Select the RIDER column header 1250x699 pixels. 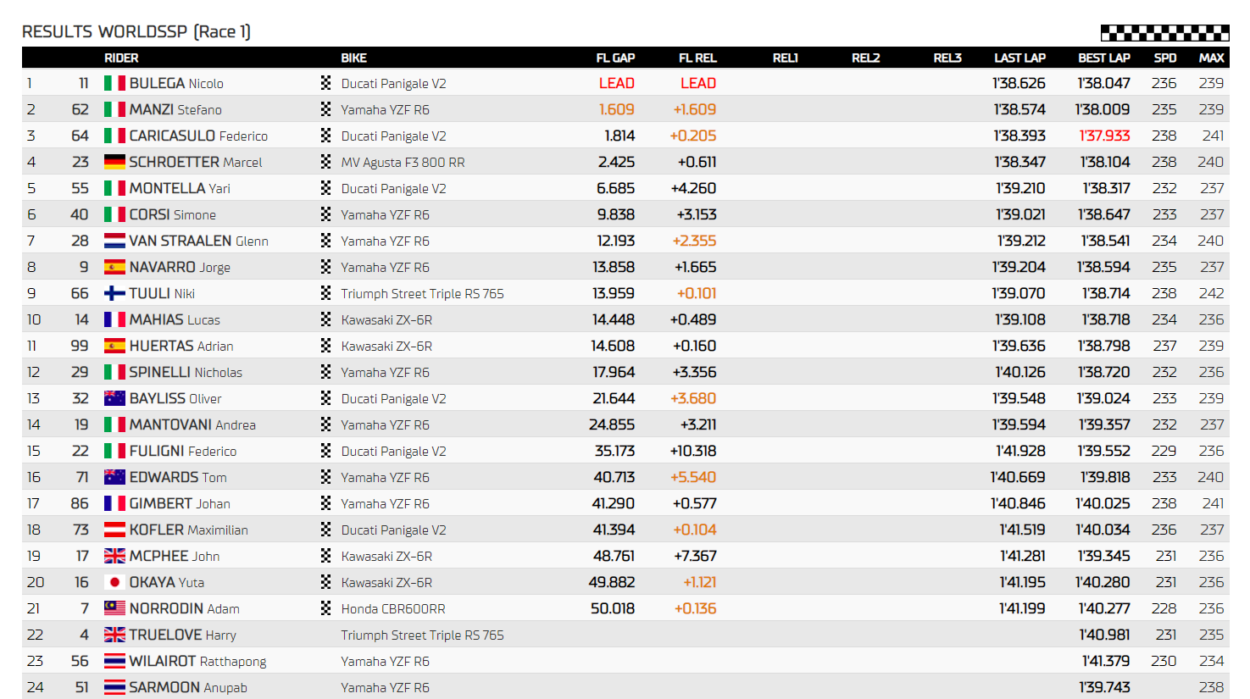tap(121, 58)
